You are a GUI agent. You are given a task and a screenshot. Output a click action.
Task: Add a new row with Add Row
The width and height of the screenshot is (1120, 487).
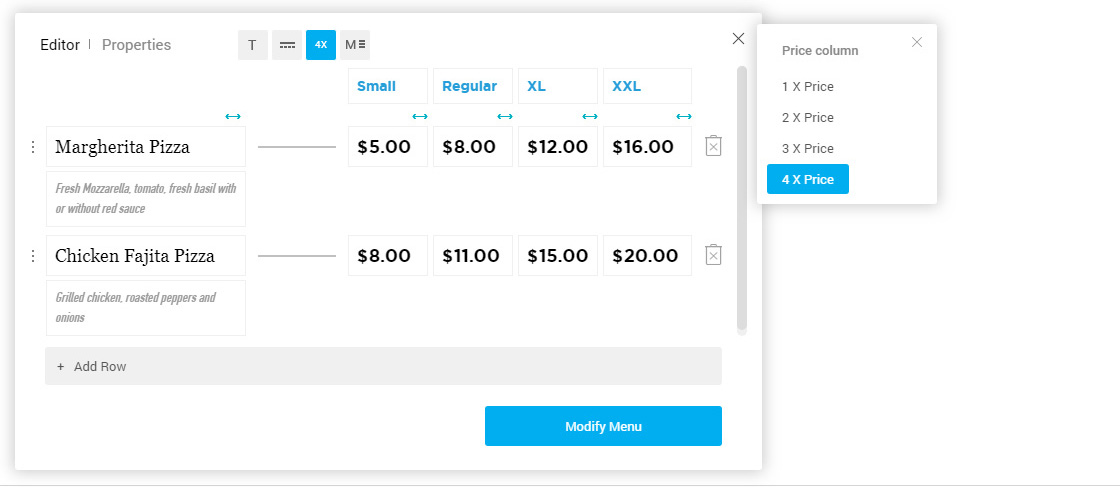pyautogui.click(x=384, y=366)
